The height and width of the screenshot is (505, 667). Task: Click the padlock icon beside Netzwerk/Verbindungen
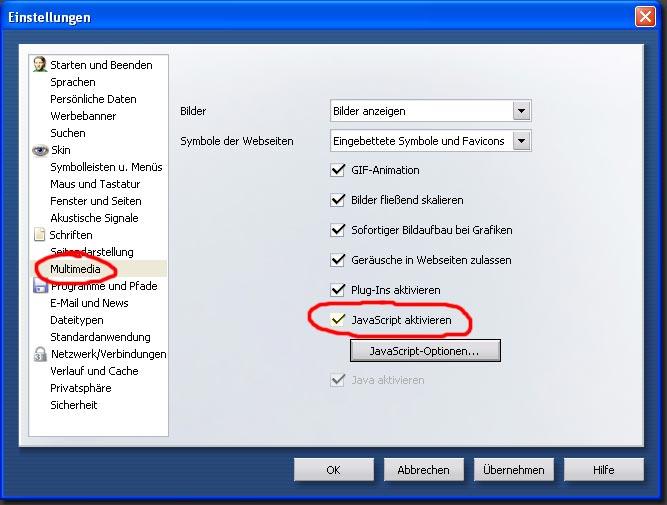40,354
